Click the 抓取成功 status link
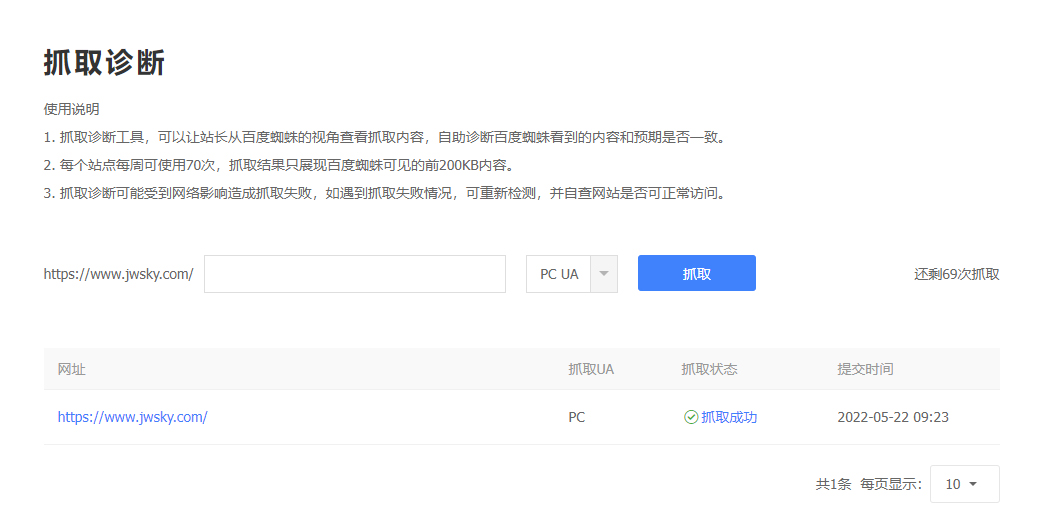 [x=729, y=417]
